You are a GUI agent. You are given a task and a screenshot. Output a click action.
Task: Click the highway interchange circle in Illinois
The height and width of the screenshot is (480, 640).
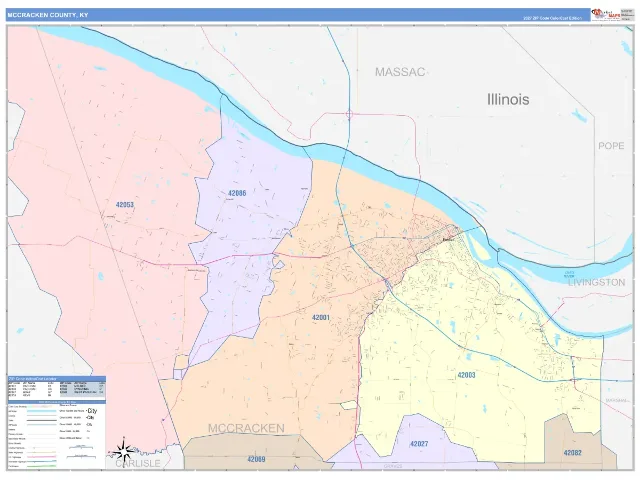pos(349,114)
